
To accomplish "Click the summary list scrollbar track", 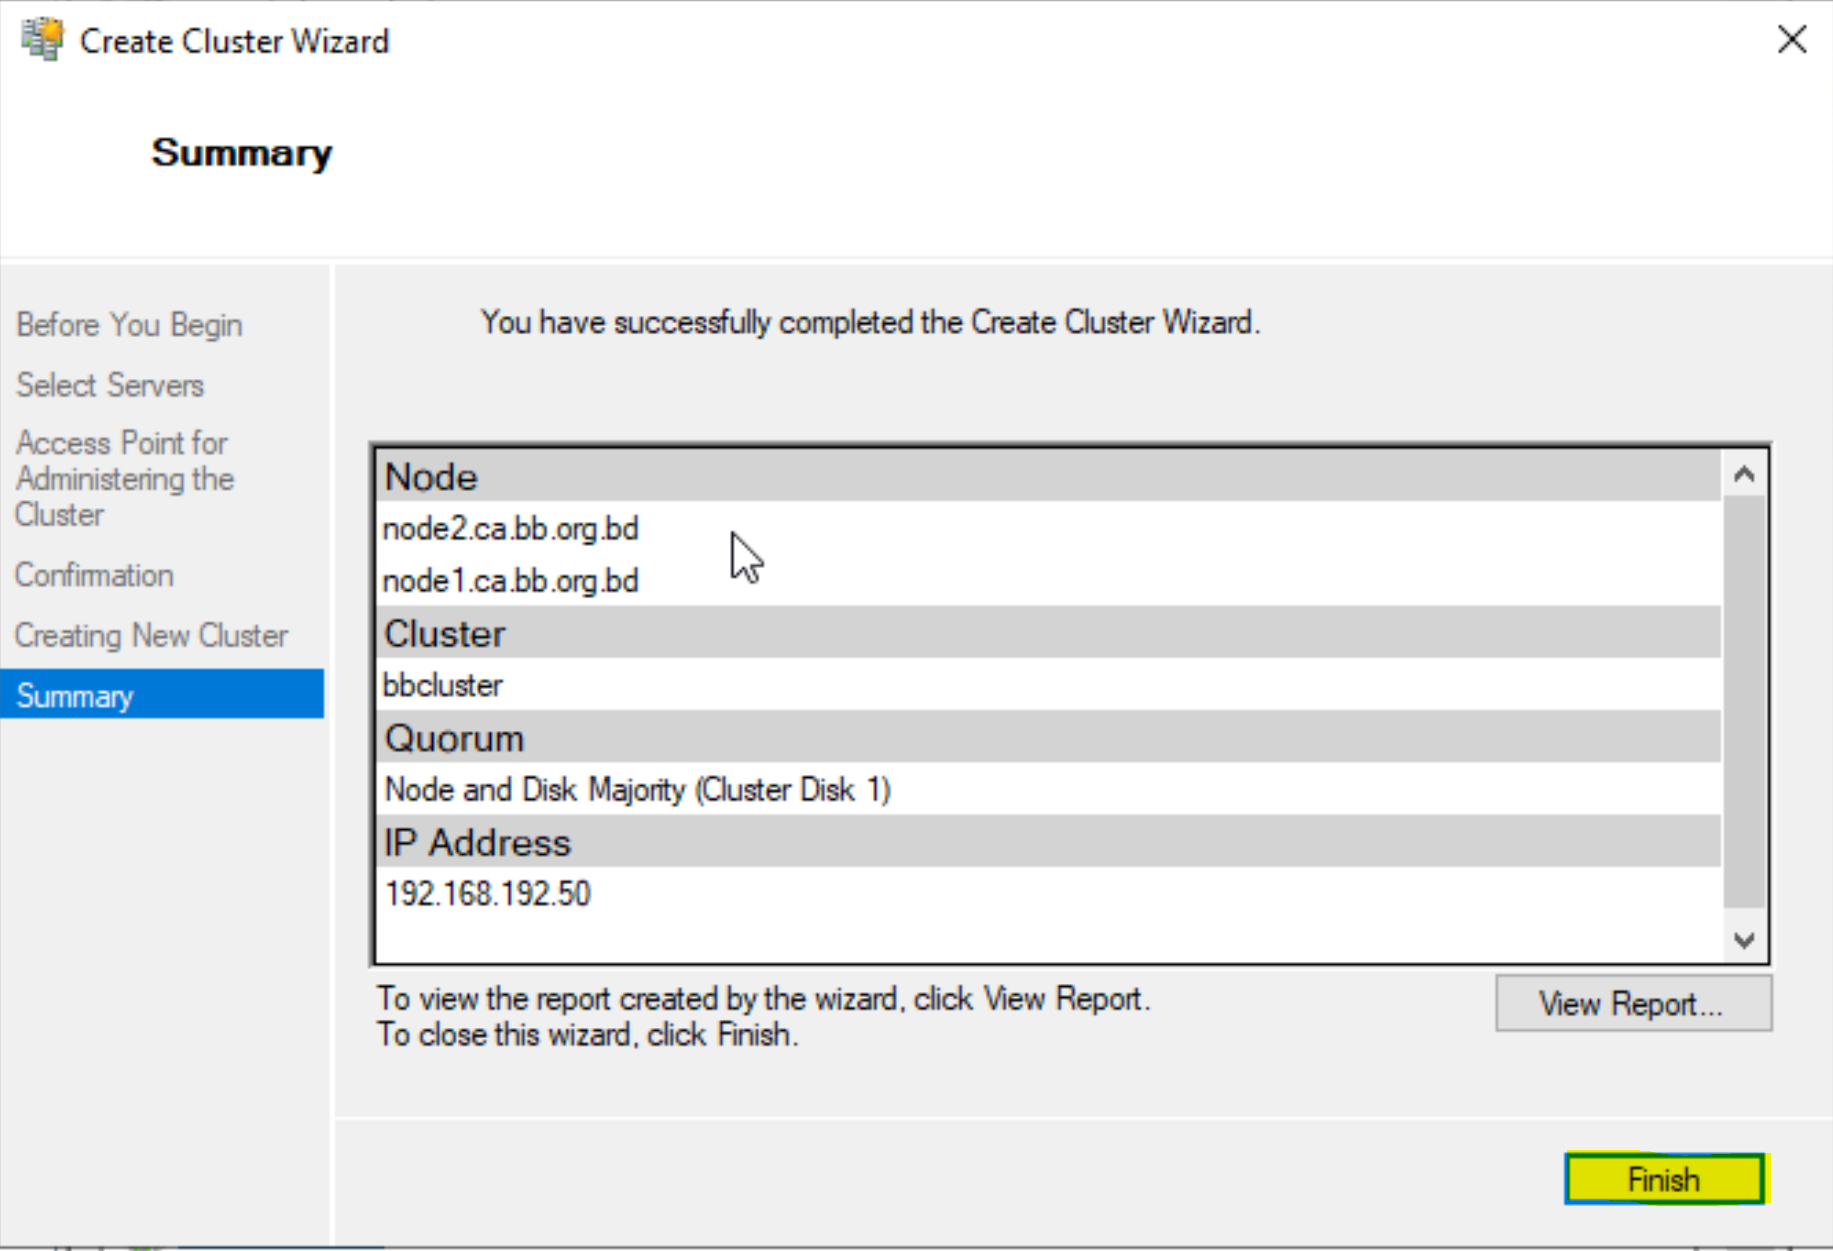I will (x=1744, y=708).
